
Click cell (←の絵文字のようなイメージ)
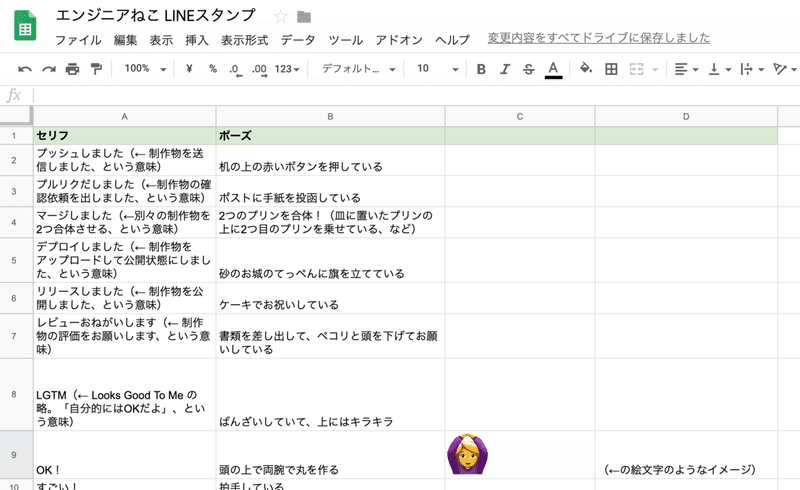tap(686, 455)
